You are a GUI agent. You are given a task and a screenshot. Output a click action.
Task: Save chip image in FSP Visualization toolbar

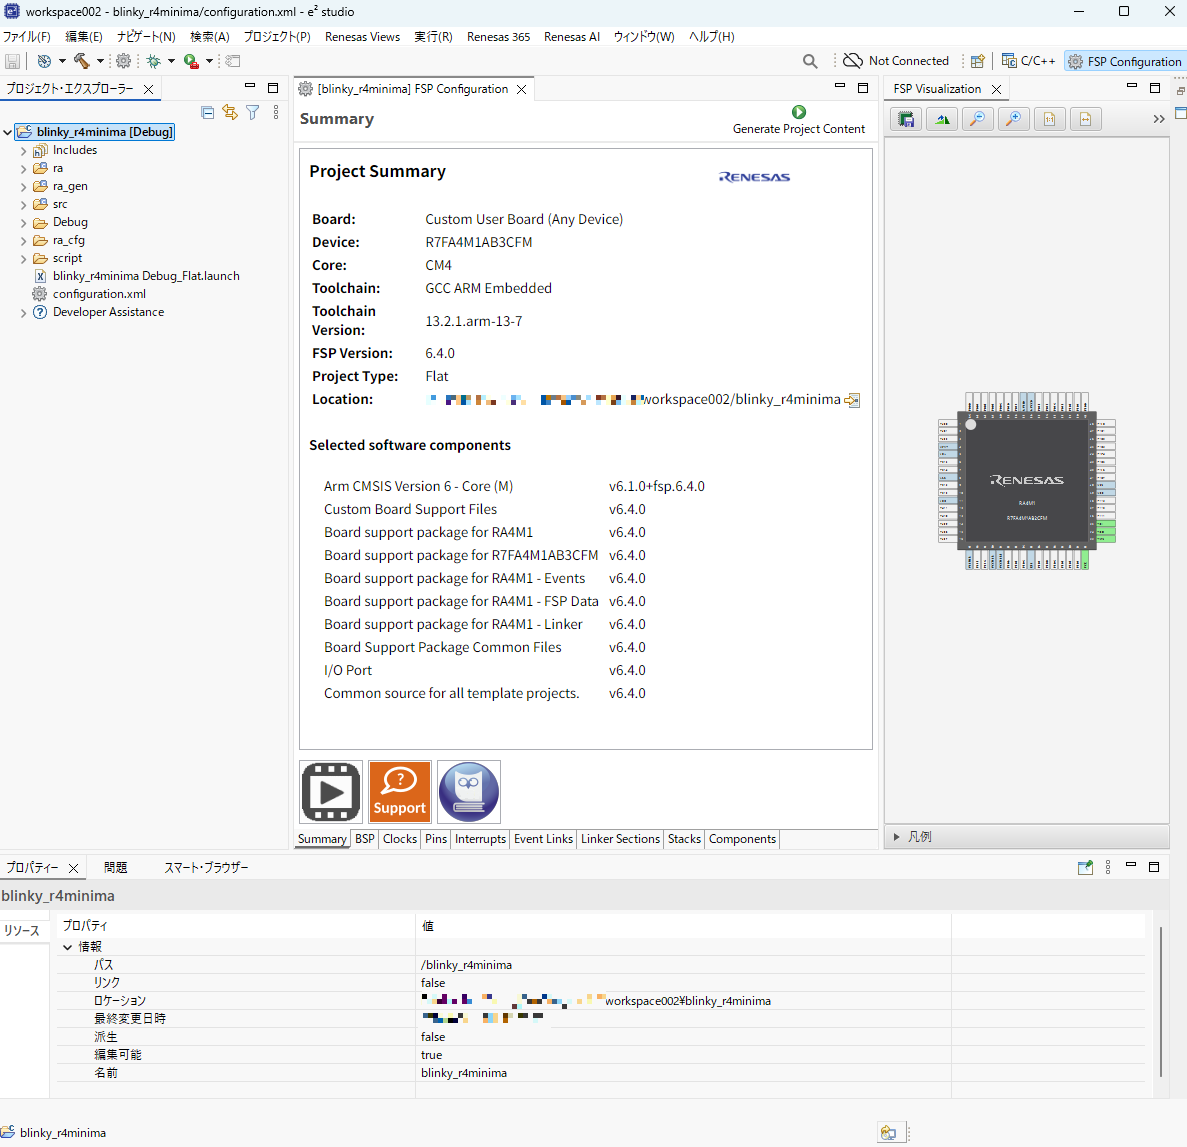906,120
